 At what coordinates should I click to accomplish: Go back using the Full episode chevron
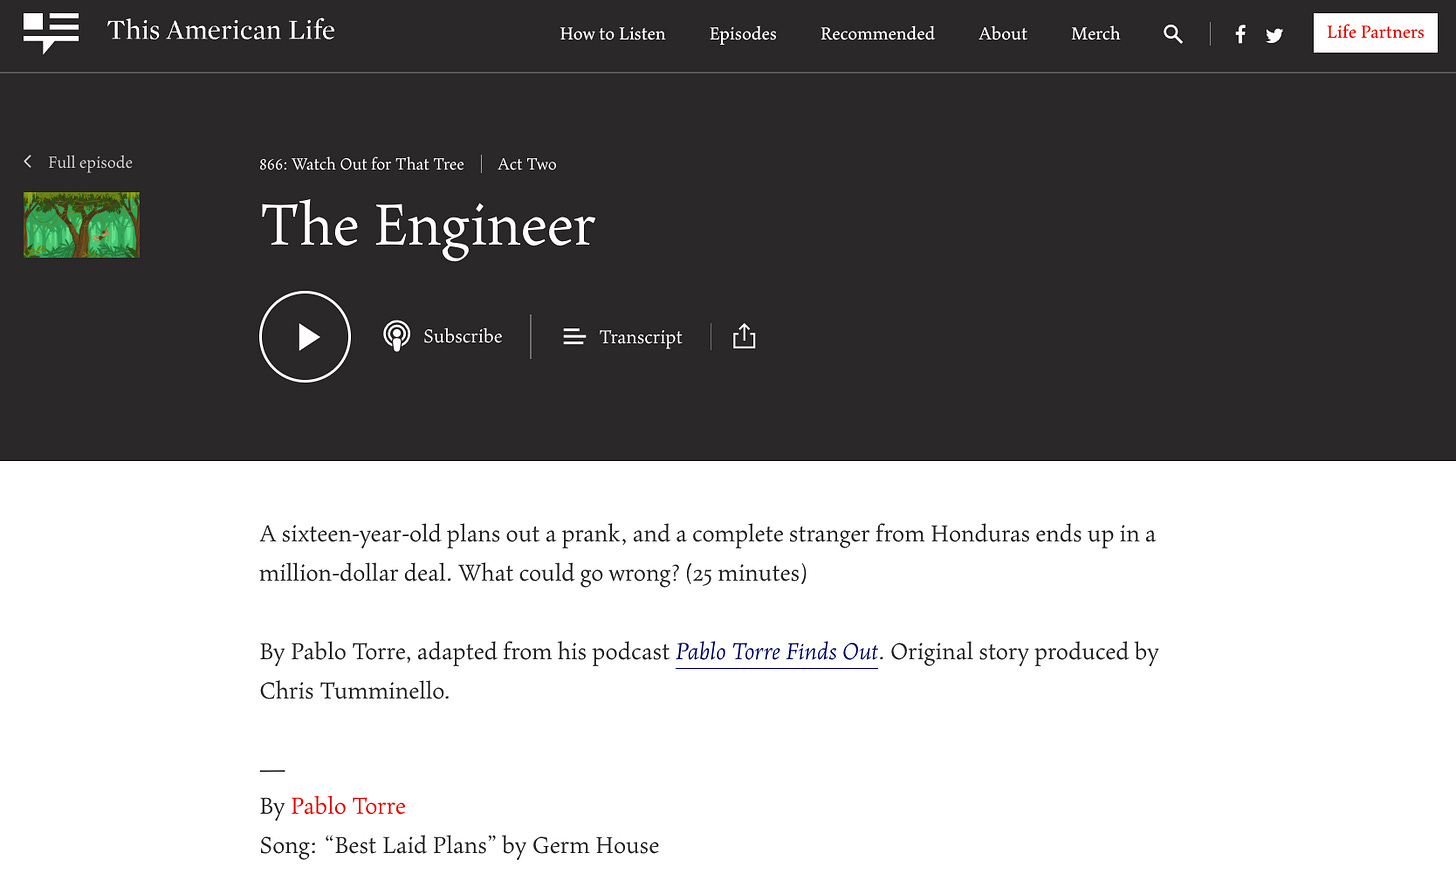click(x=28, y=162)
